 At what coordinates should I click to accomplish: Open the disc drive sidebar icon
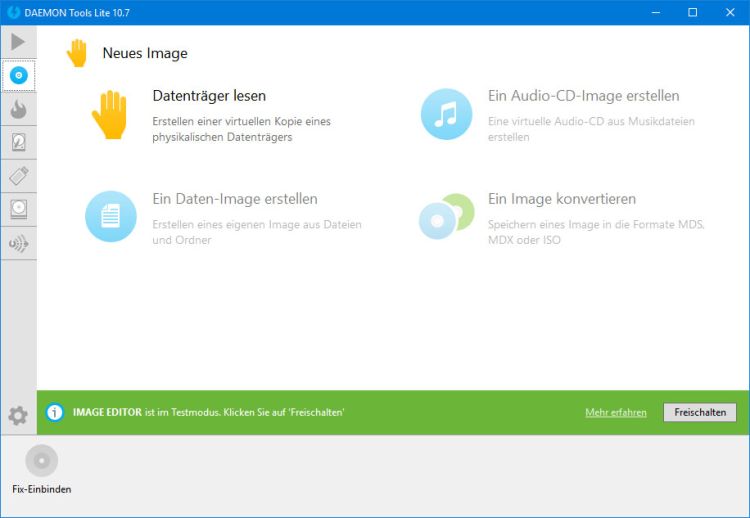tap(18, 209)
